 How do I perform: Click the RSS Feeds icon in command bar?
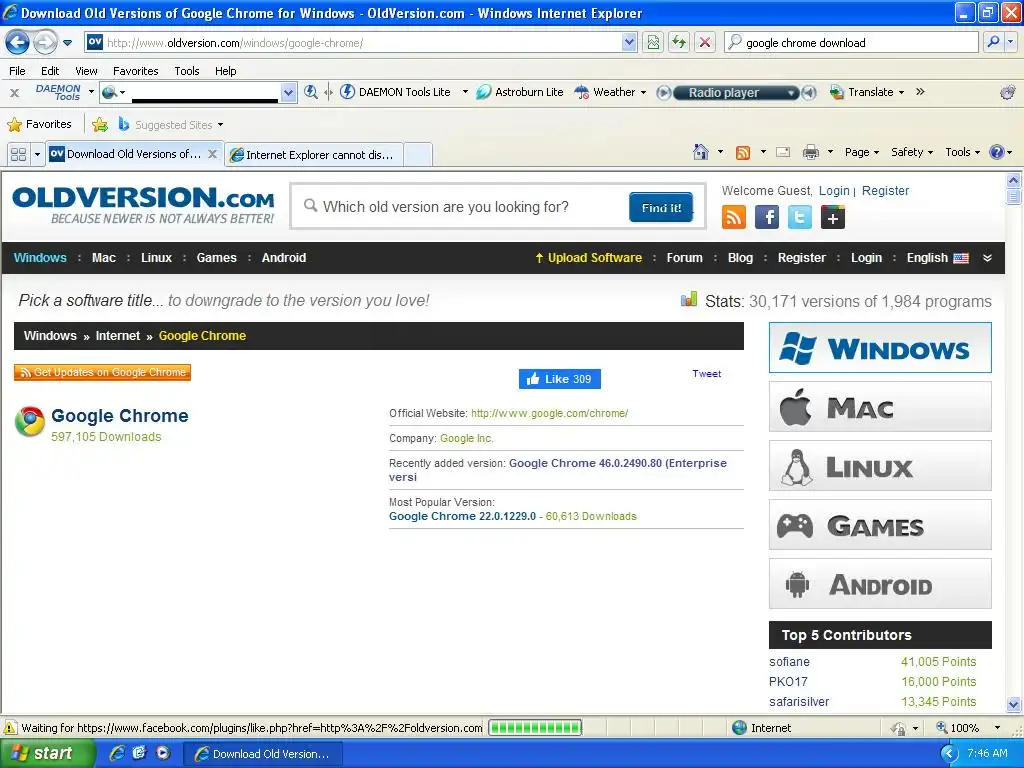tap(743, 152)
